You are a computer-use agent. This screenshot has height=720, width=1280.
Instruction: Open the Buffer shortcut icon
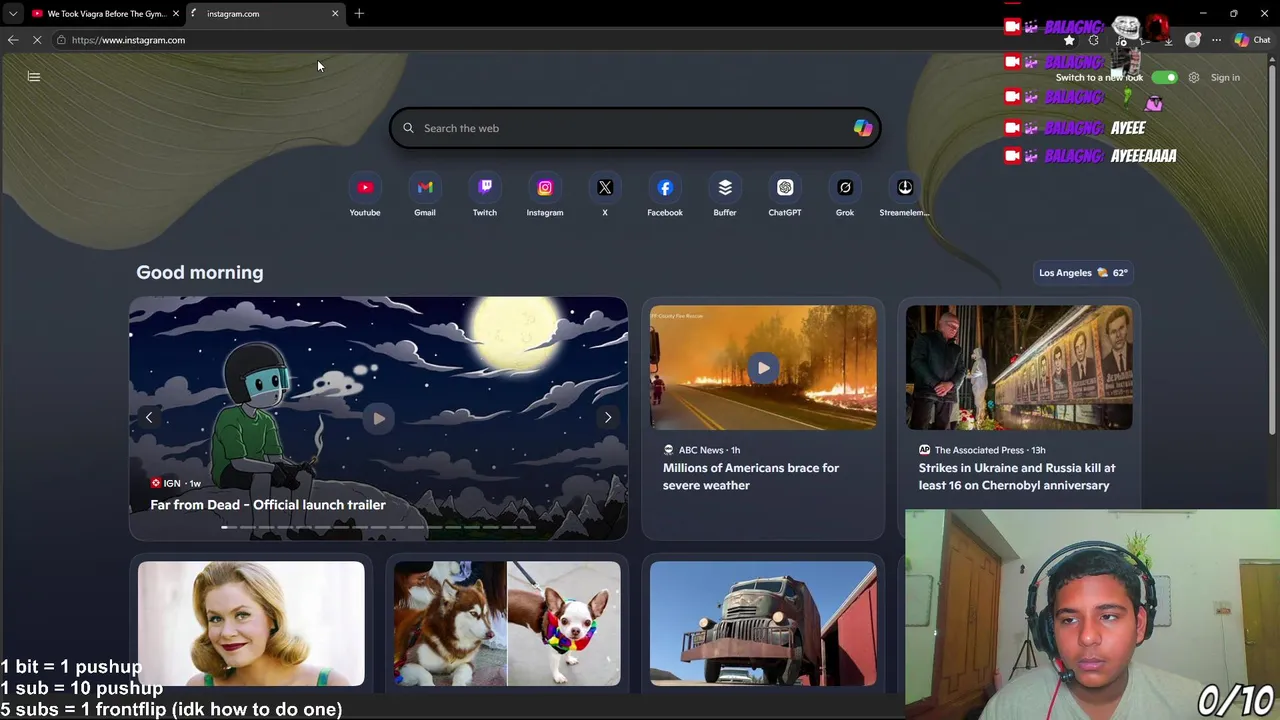point(725,188)
